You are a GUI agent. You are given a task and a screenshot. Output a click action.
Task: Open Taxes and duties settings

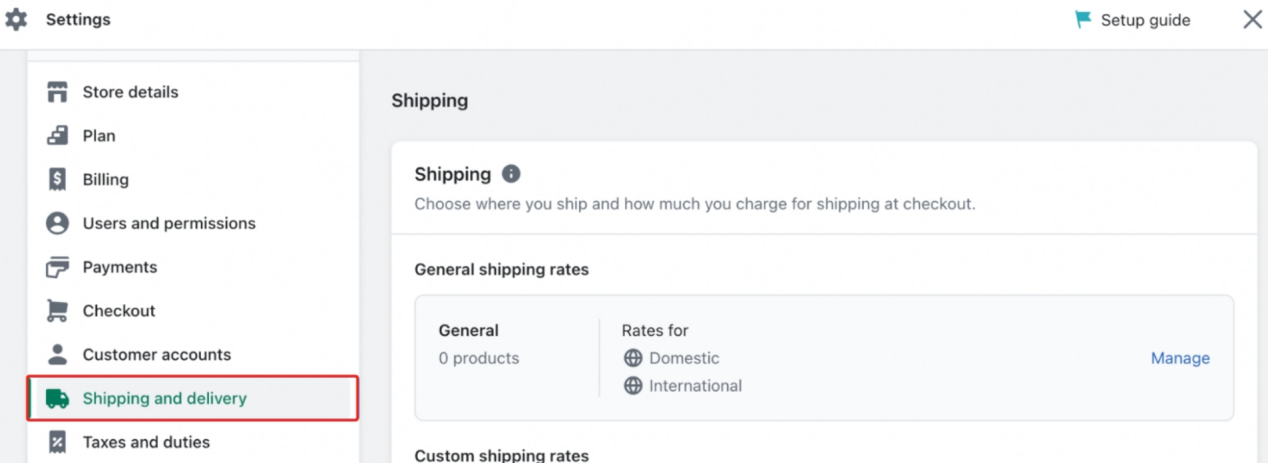(x=146, y=442)
